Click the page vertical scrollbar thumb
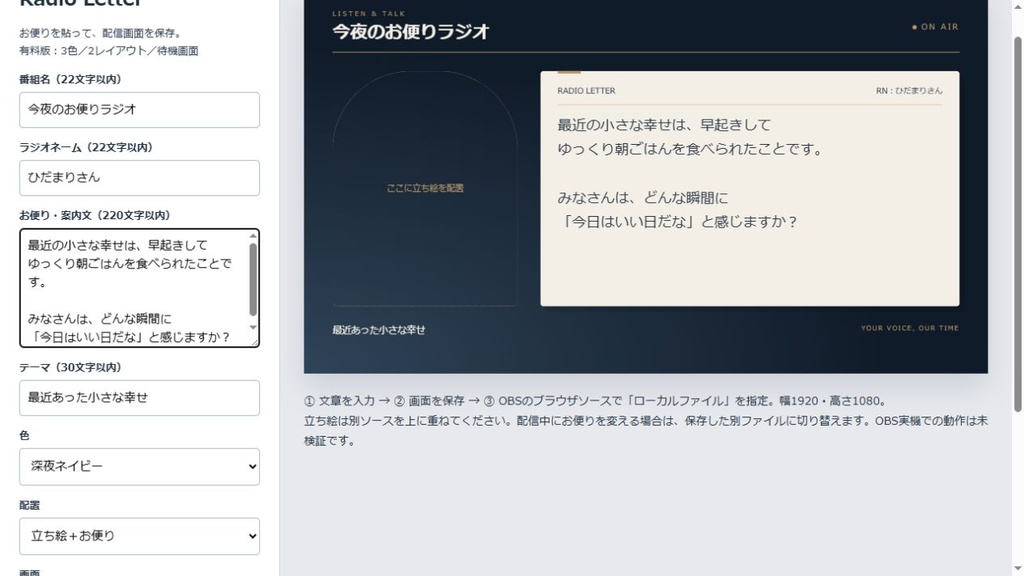 (x=1017, y=224)
